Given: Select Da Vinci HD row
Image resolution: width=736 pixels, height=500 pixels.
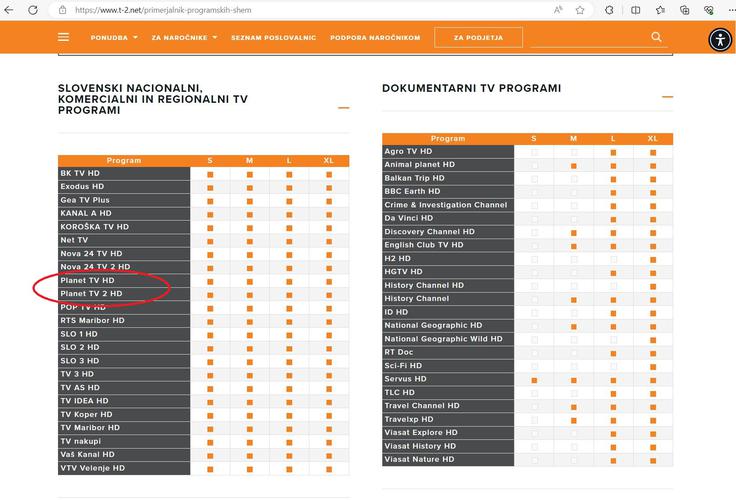Looking at the screenshot, I should 528,218.
